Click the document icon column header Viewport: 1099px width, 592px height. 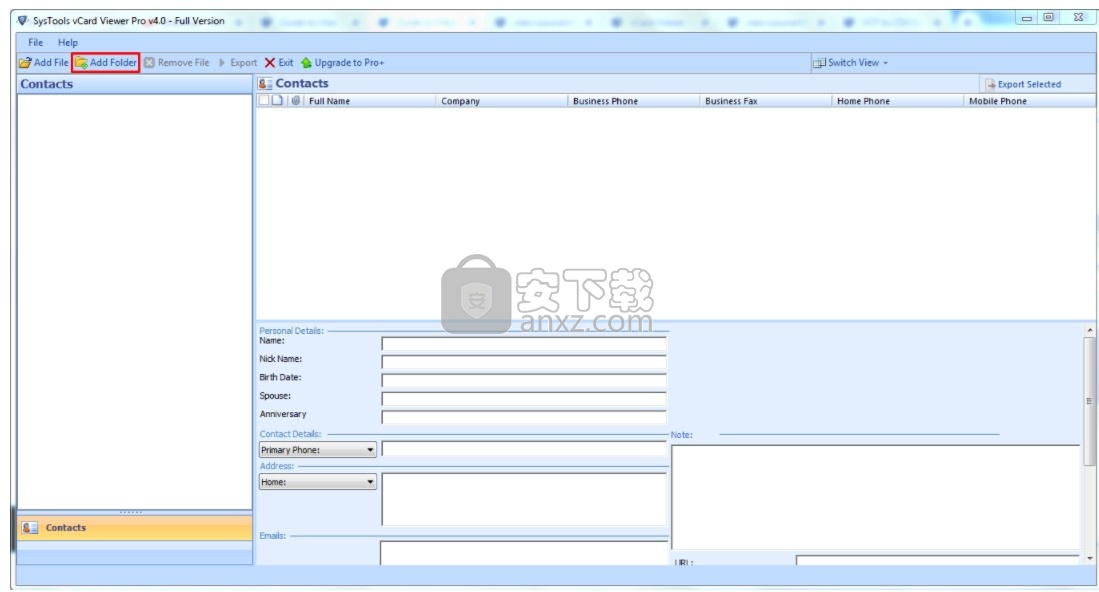point(278,100)
